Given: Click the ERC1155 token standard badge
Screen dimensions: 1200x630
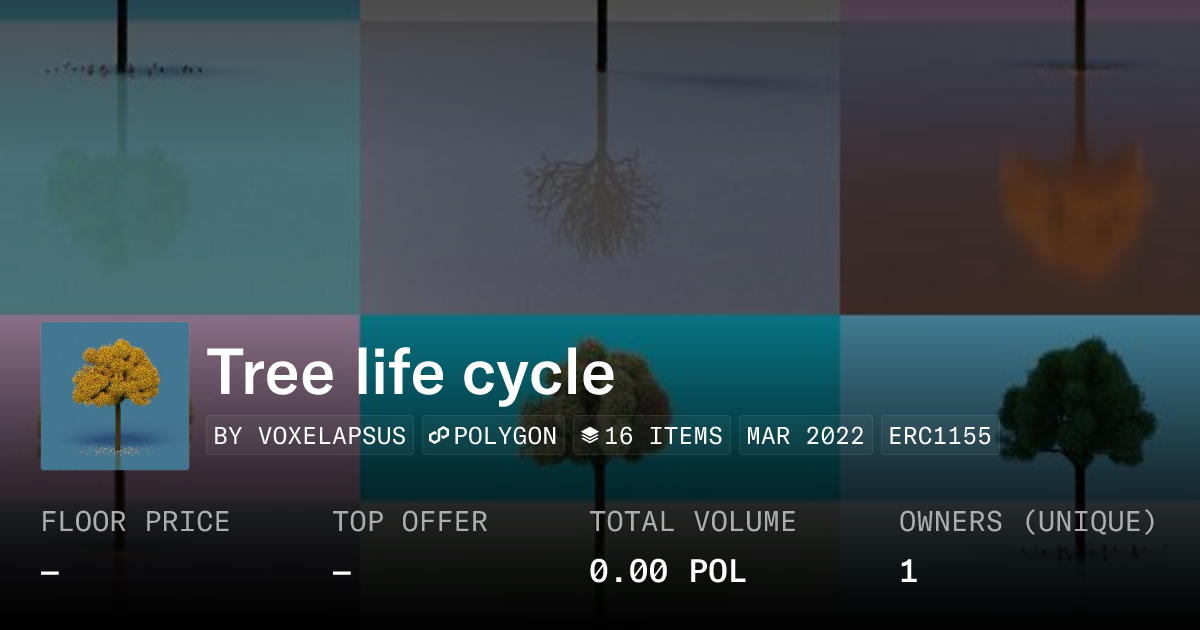Looking at the screenshot, I should (x=940, y=436).
